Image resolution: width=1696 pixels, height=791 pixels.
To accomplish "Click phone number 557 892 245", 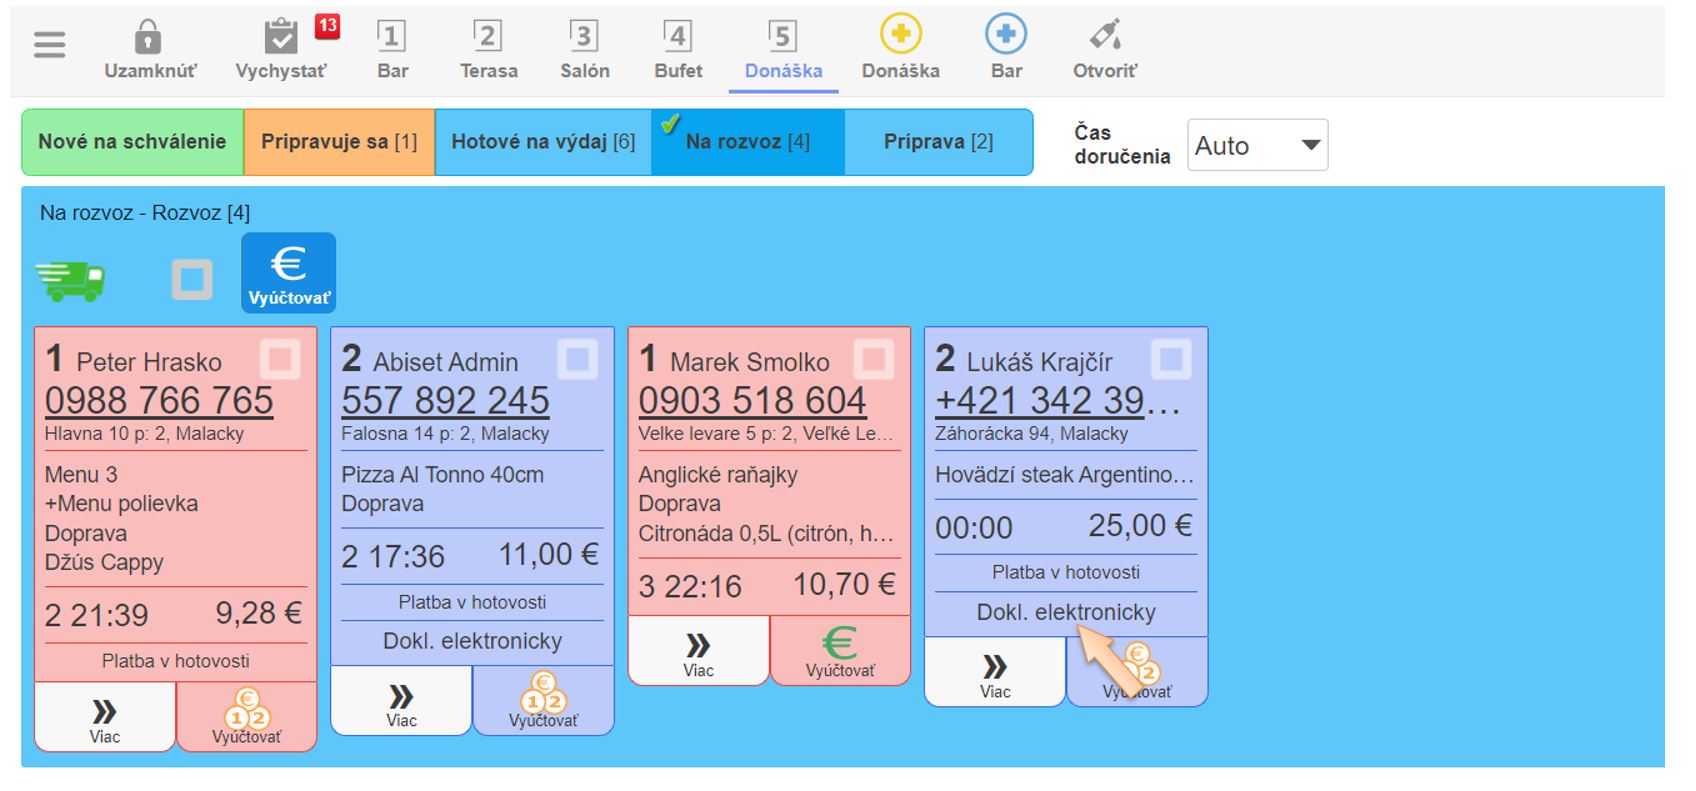I will tap(445, 401).
